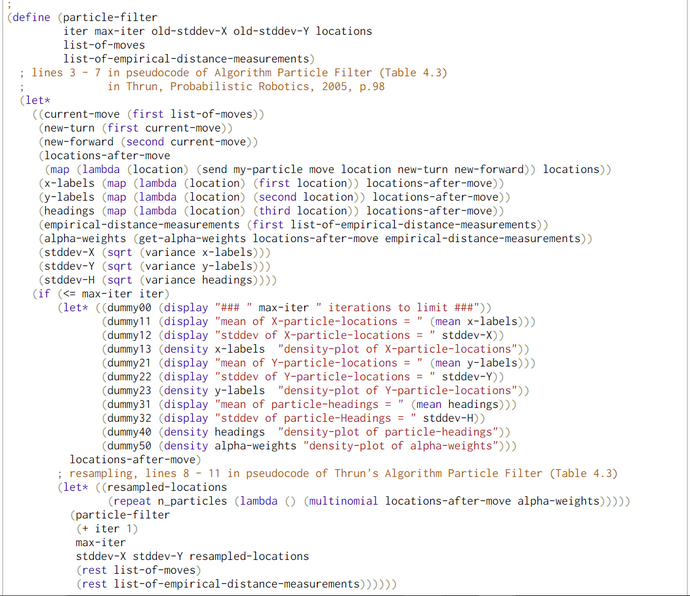Image resolution: width=690 pixels, height=596 pixels.
Task: Select "particle-filter" in the define line
Action: click(110, 18)
